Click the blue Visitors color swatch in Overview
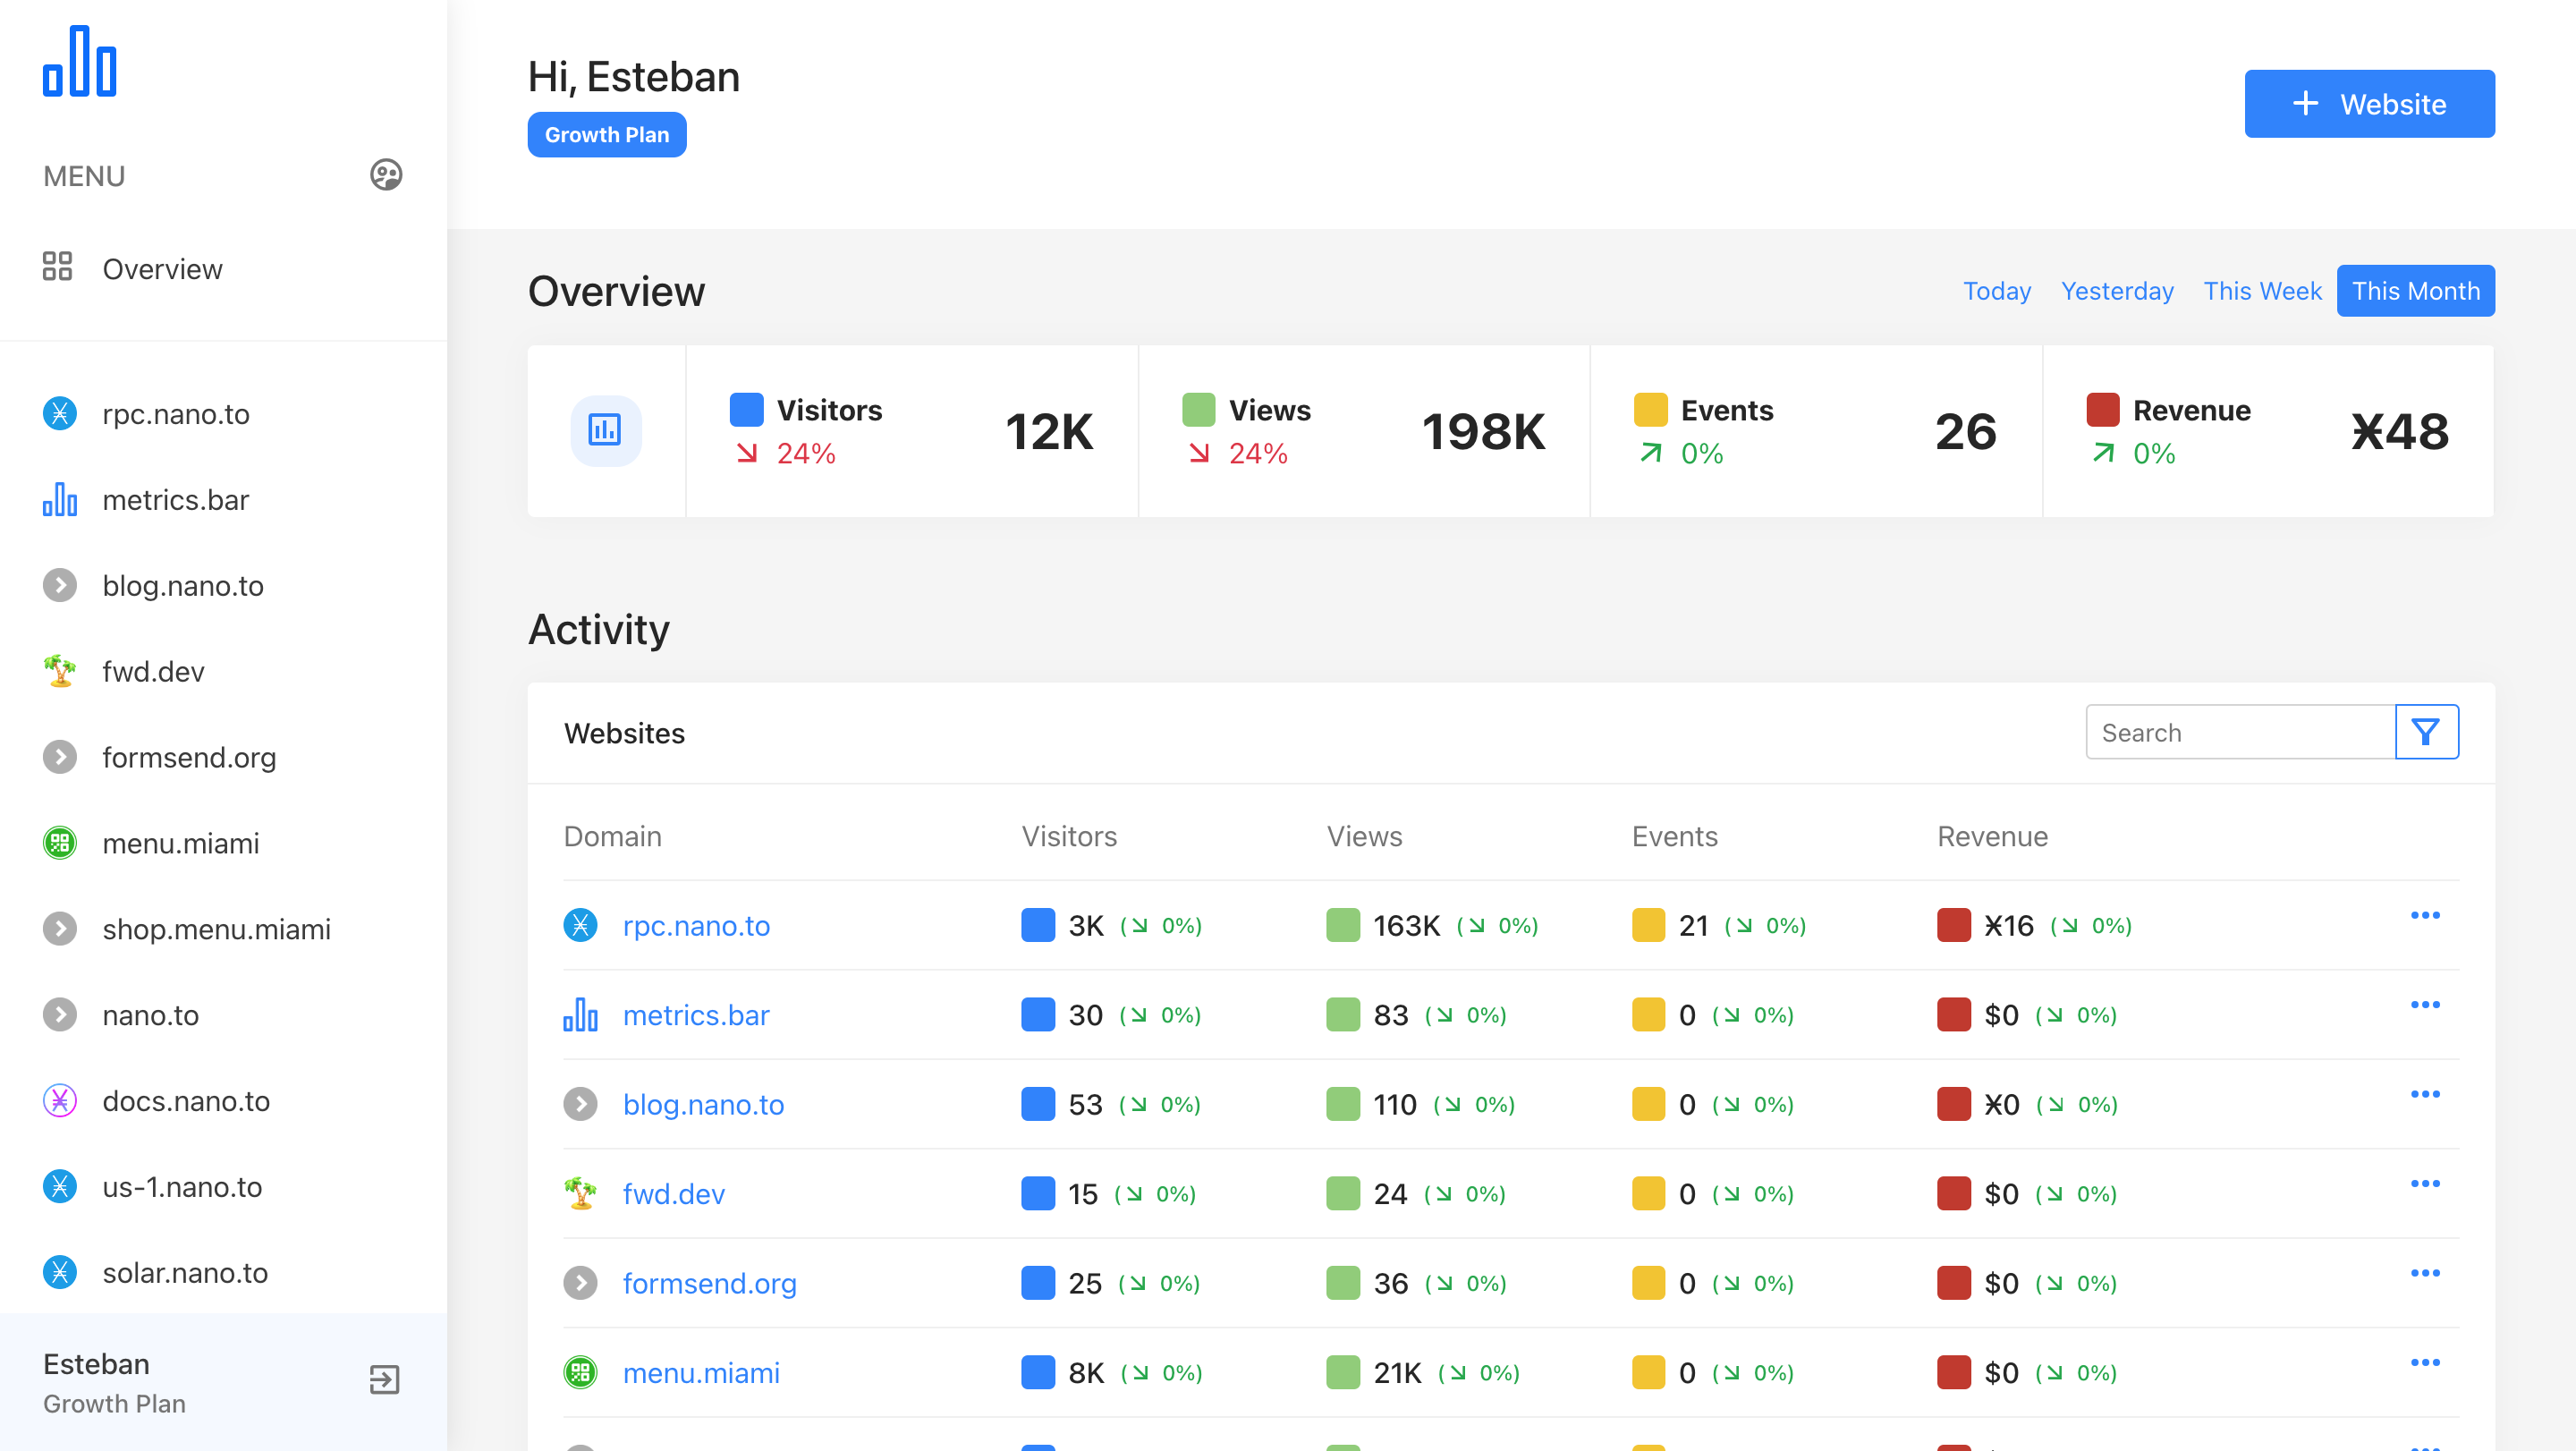This screenshot has width=2576, height=1451. 746,410
